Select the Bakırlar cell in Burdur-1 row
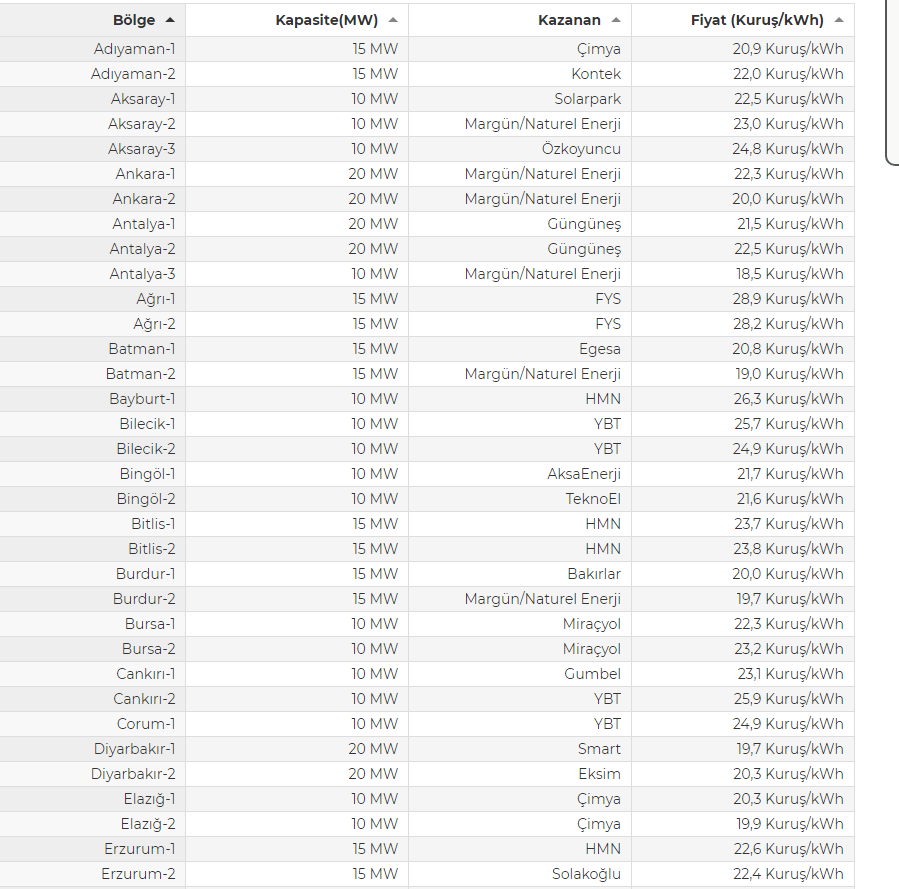 pos(520,574)
